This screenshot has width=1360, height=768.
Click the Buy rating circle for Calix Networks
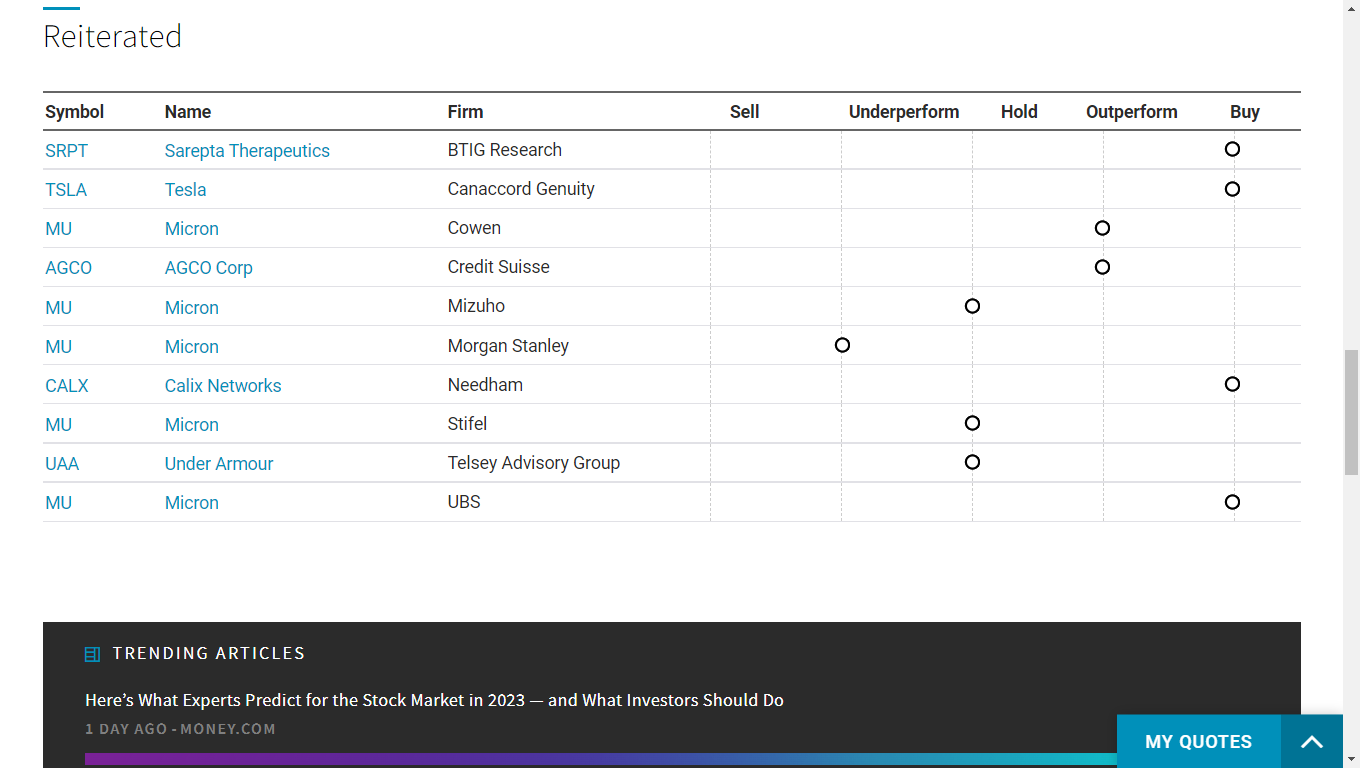tap(1232, 384)
